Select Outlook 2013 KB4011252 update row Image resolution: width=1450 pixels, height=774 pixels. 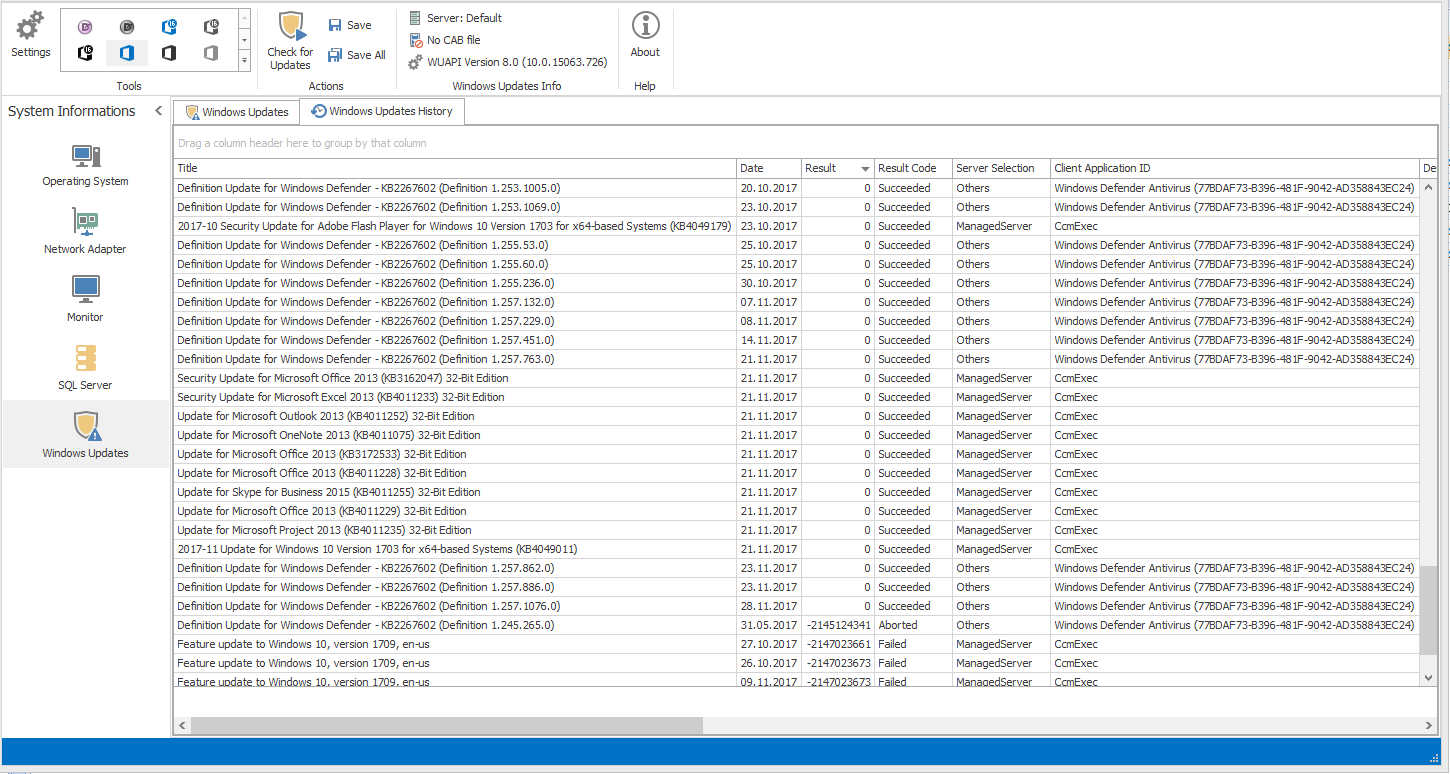(797, 416)
